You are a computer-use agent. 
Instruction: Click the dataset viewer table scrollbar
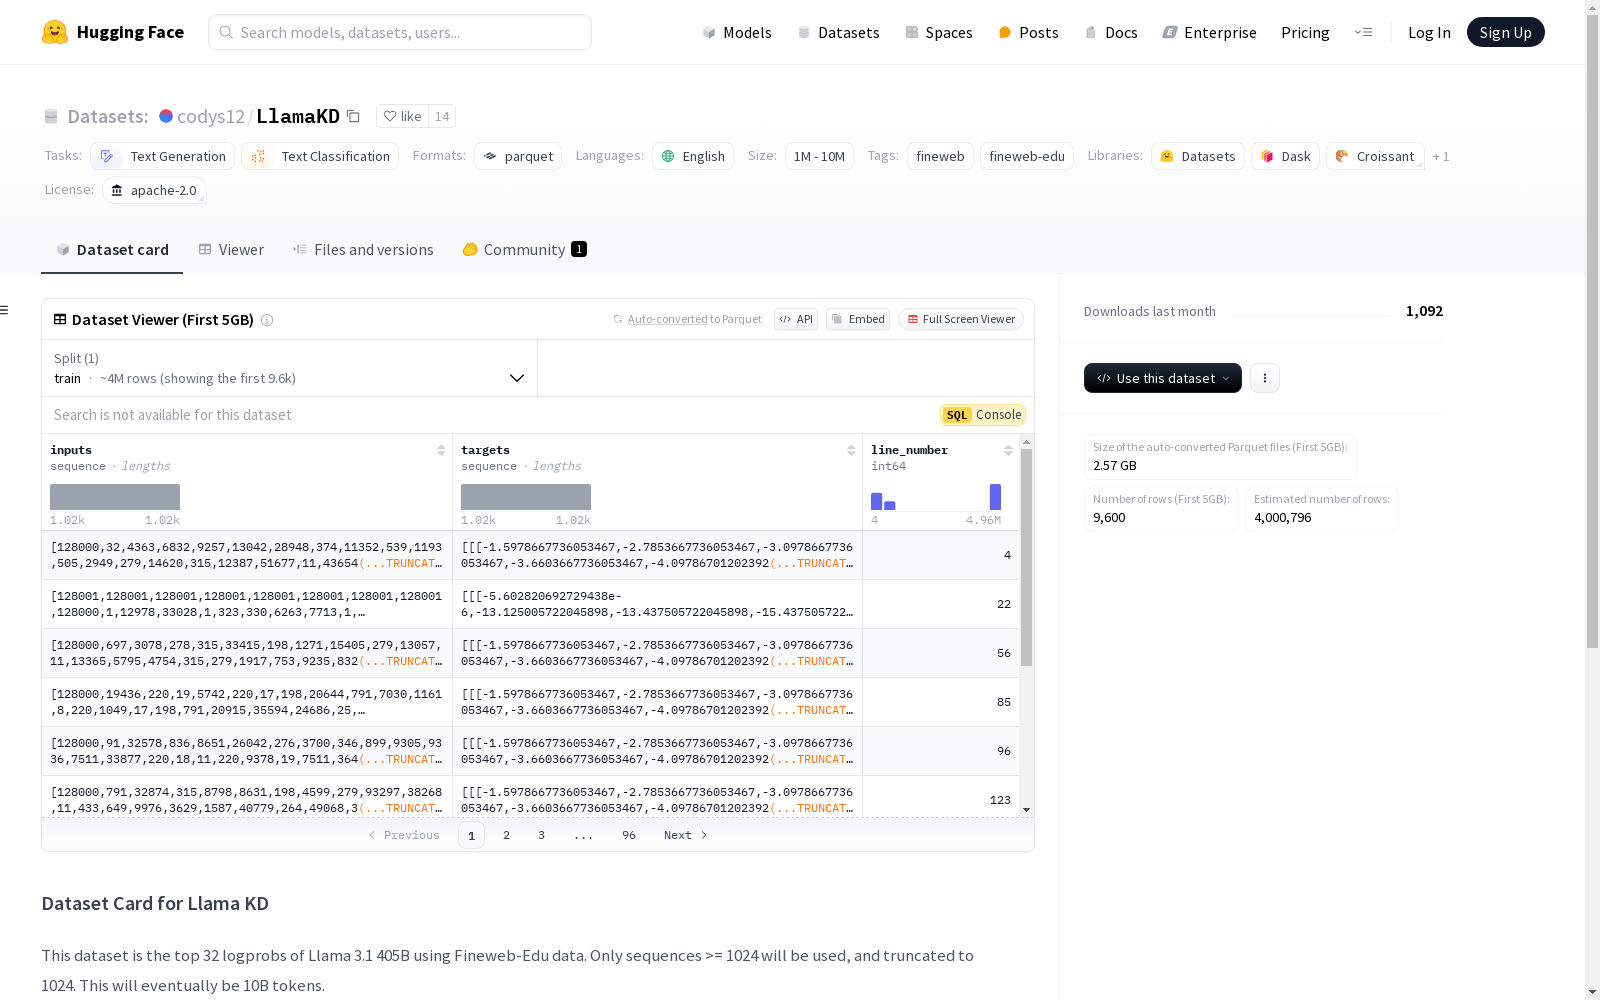[1026, 557]
